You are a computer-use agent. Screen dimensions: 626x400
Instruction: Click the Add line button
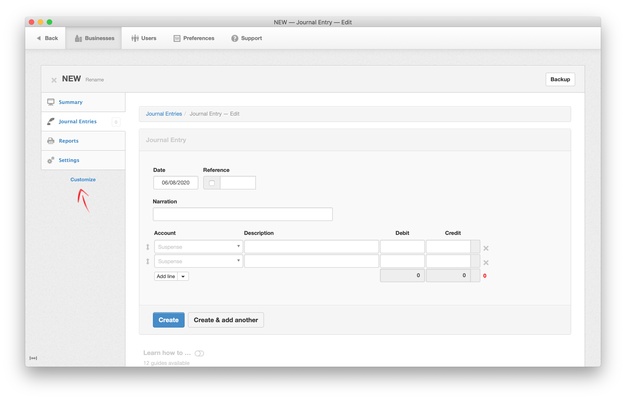click(166, 276)
